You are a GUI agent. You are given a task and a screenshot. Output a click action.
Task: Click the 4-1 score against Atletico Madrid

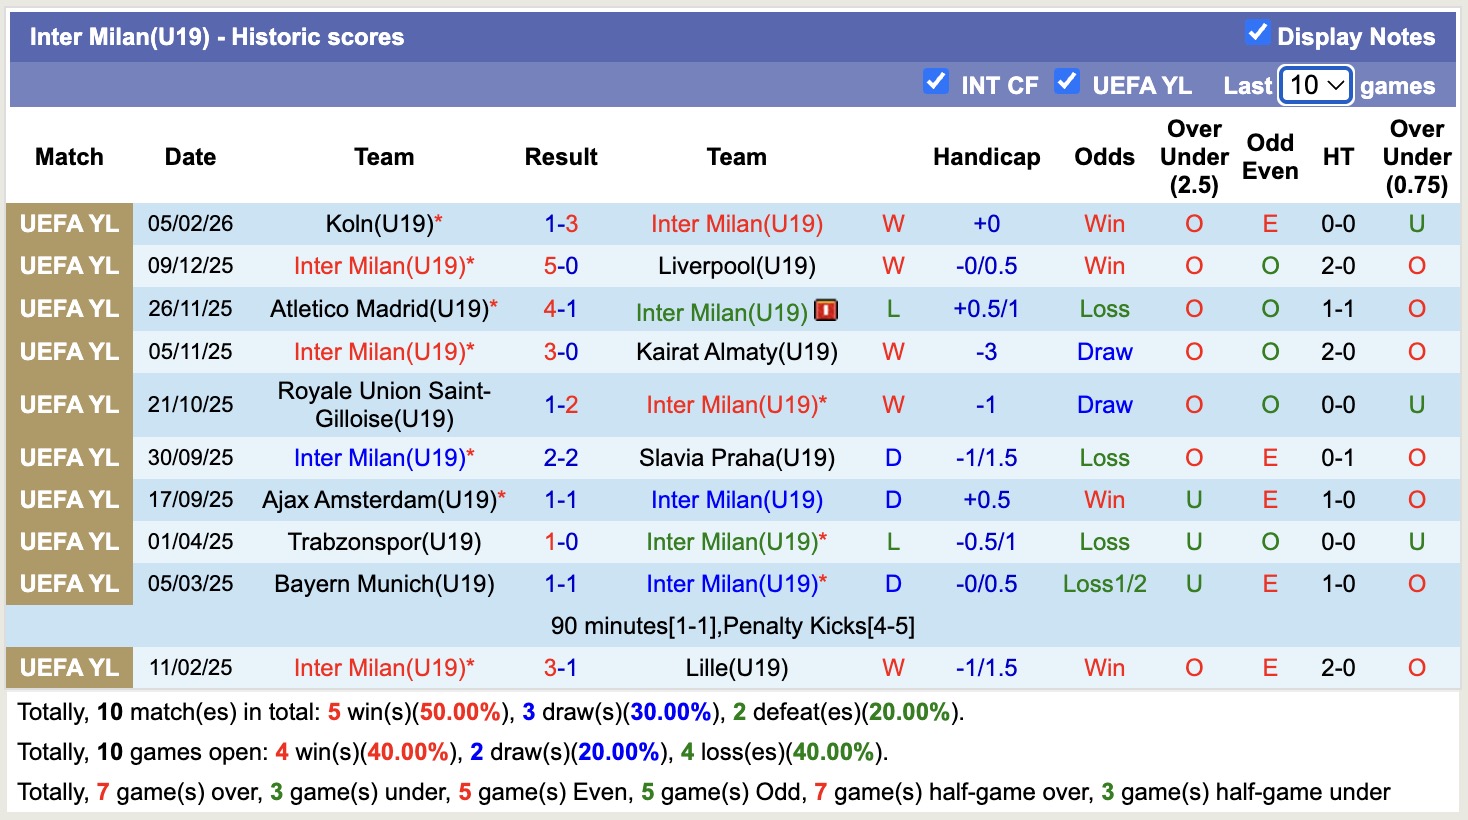tap(560, 309)
